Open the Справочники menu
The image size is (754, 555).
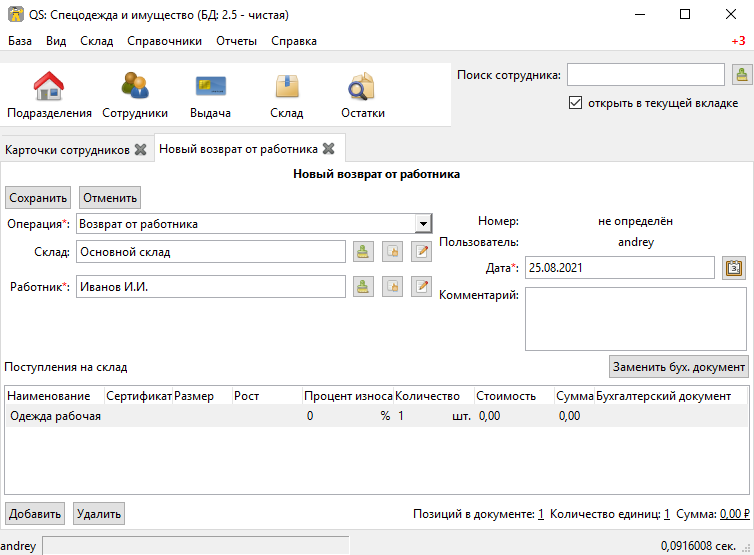click(164, 41)
